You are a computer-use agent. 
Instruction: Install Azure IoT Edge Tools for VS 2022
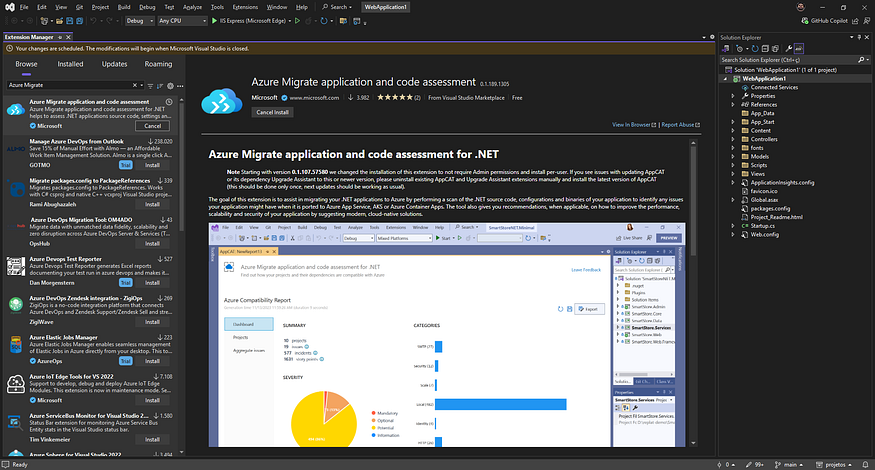click(x=152, y=400)
